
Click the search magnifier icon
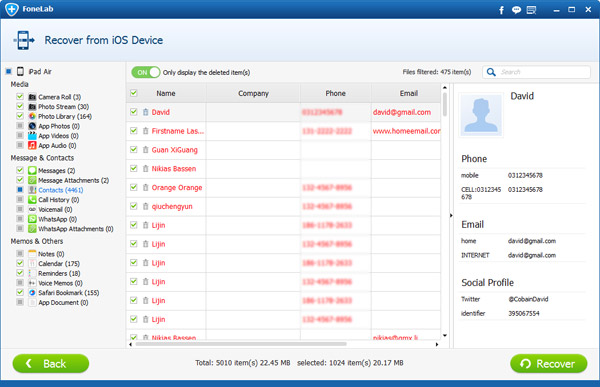[x=491, y=72]
